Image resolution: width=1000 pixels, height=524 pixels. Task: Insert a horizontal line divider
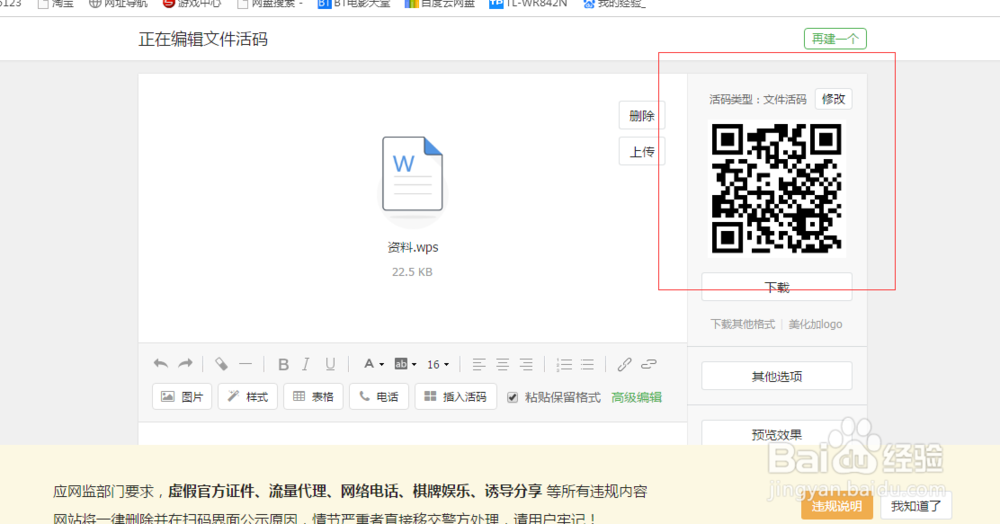(x=245, y=364)
